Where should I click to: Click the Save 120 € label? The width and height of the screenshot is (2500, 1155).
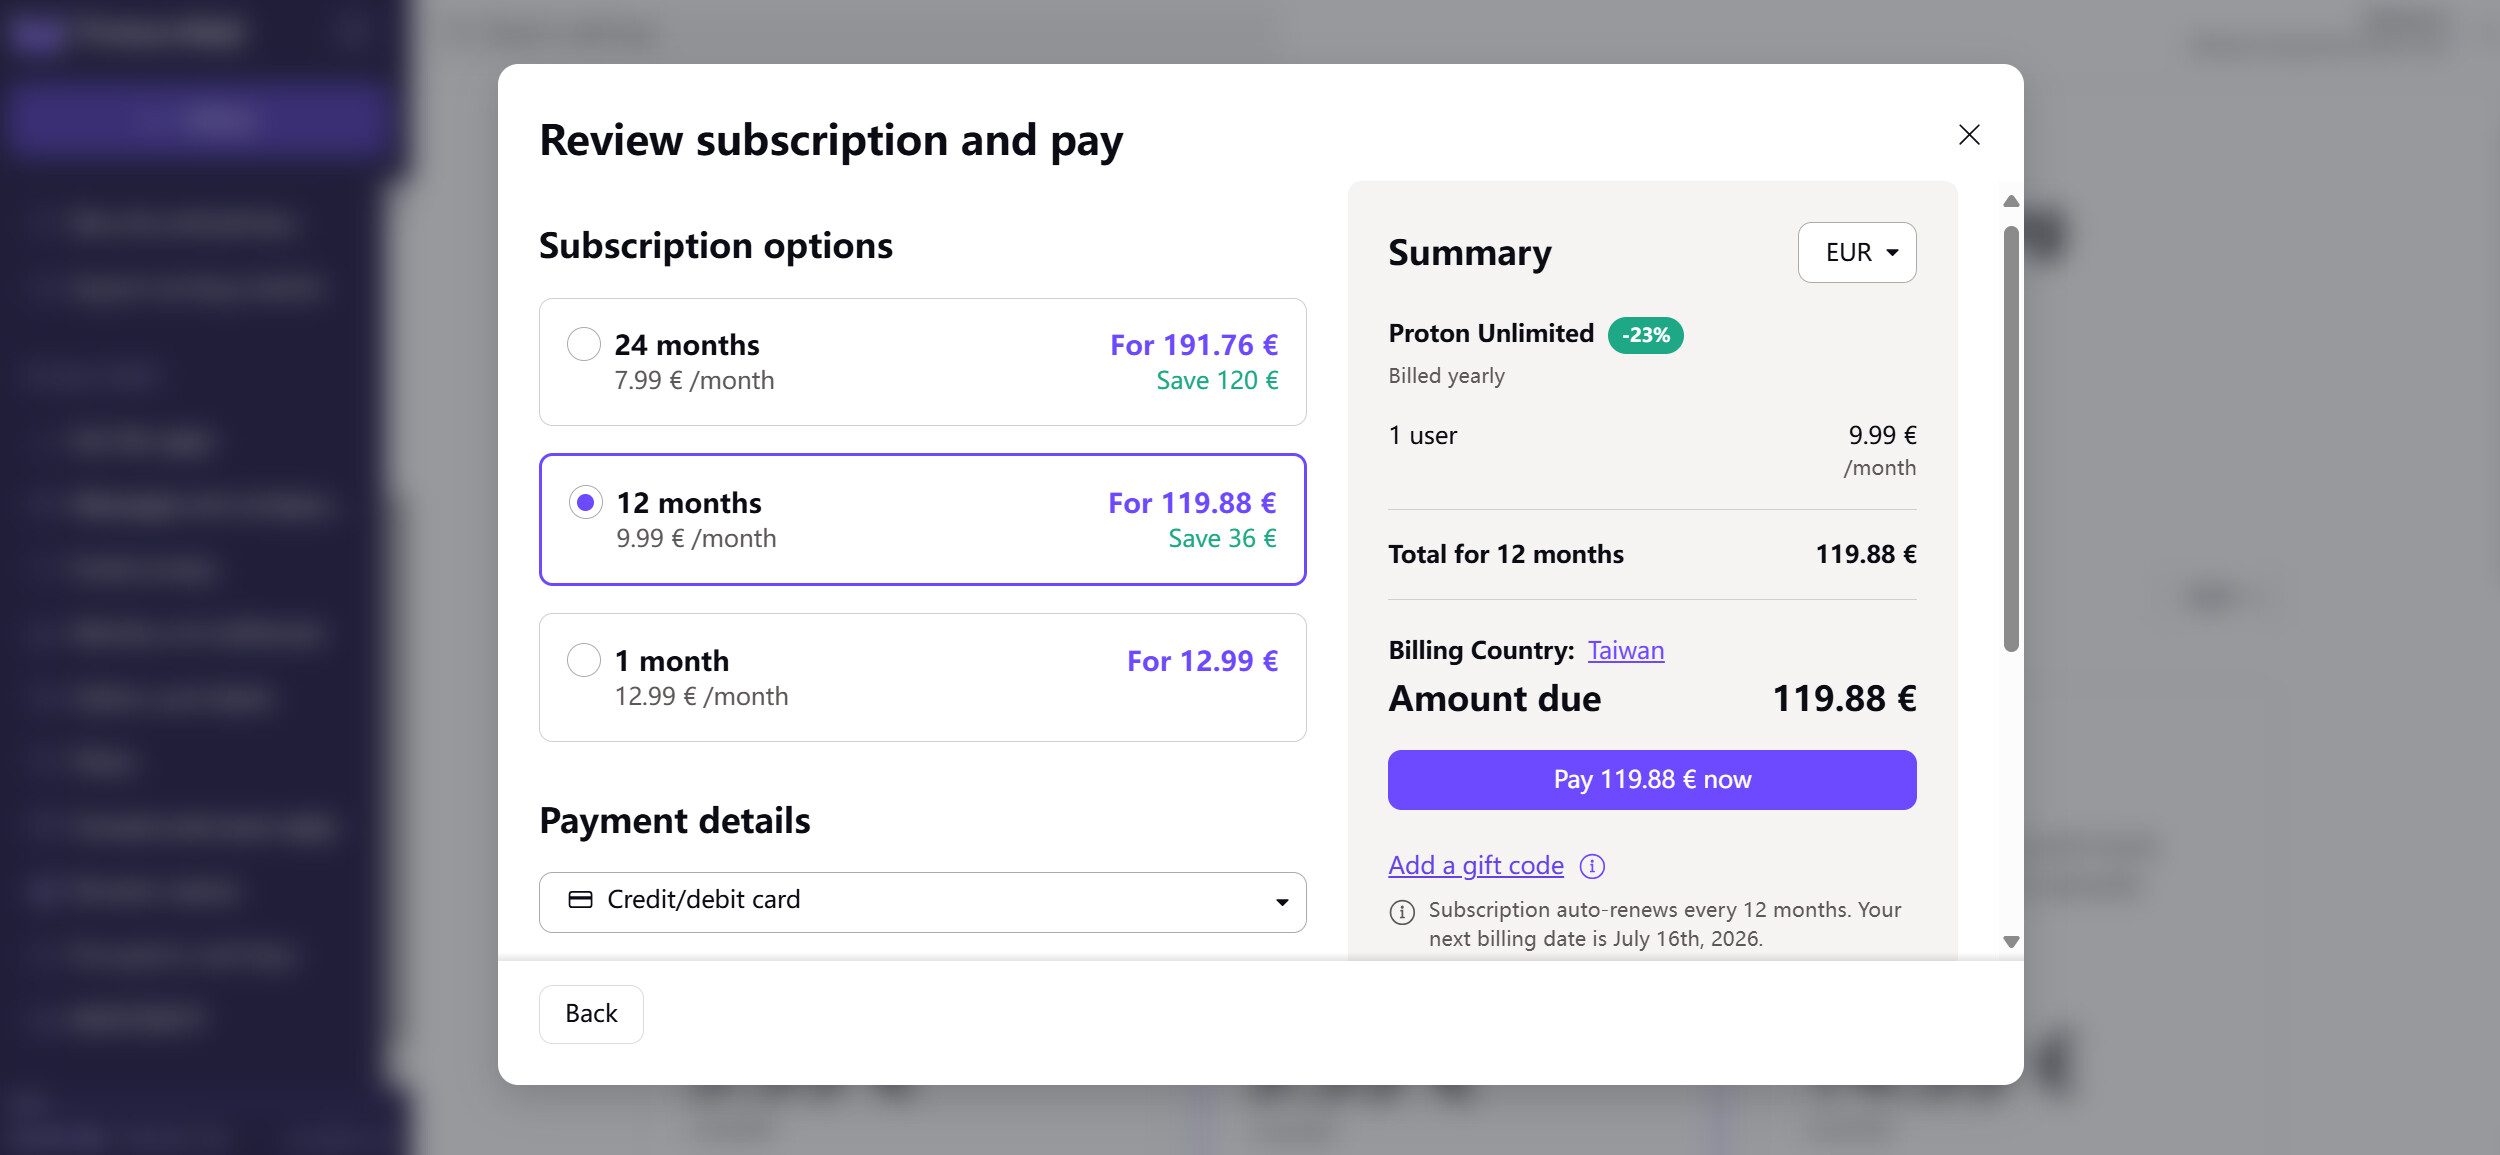(x=1217, y=381)
